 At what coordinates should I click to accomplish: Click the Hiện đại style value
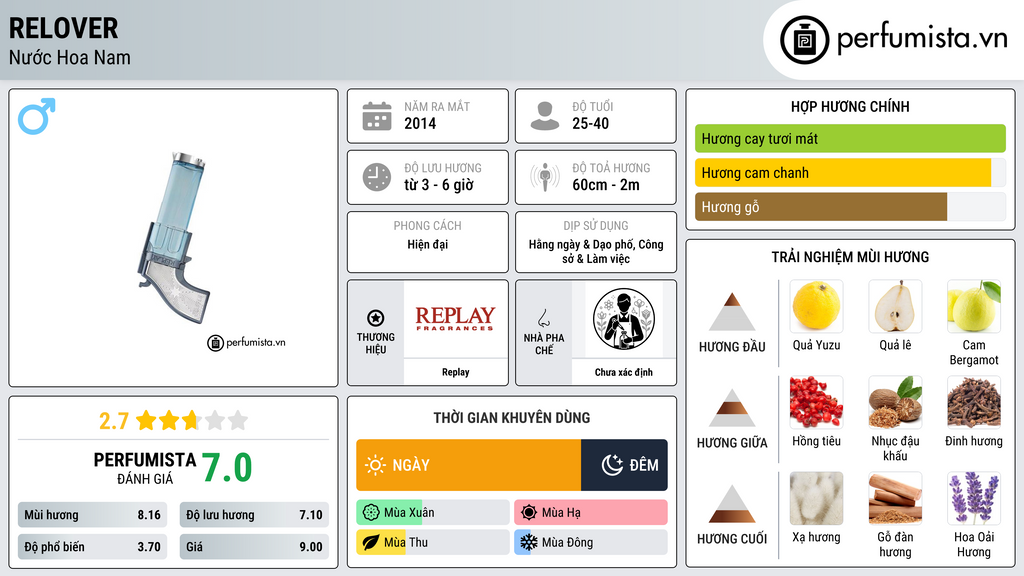pos(428,244)
